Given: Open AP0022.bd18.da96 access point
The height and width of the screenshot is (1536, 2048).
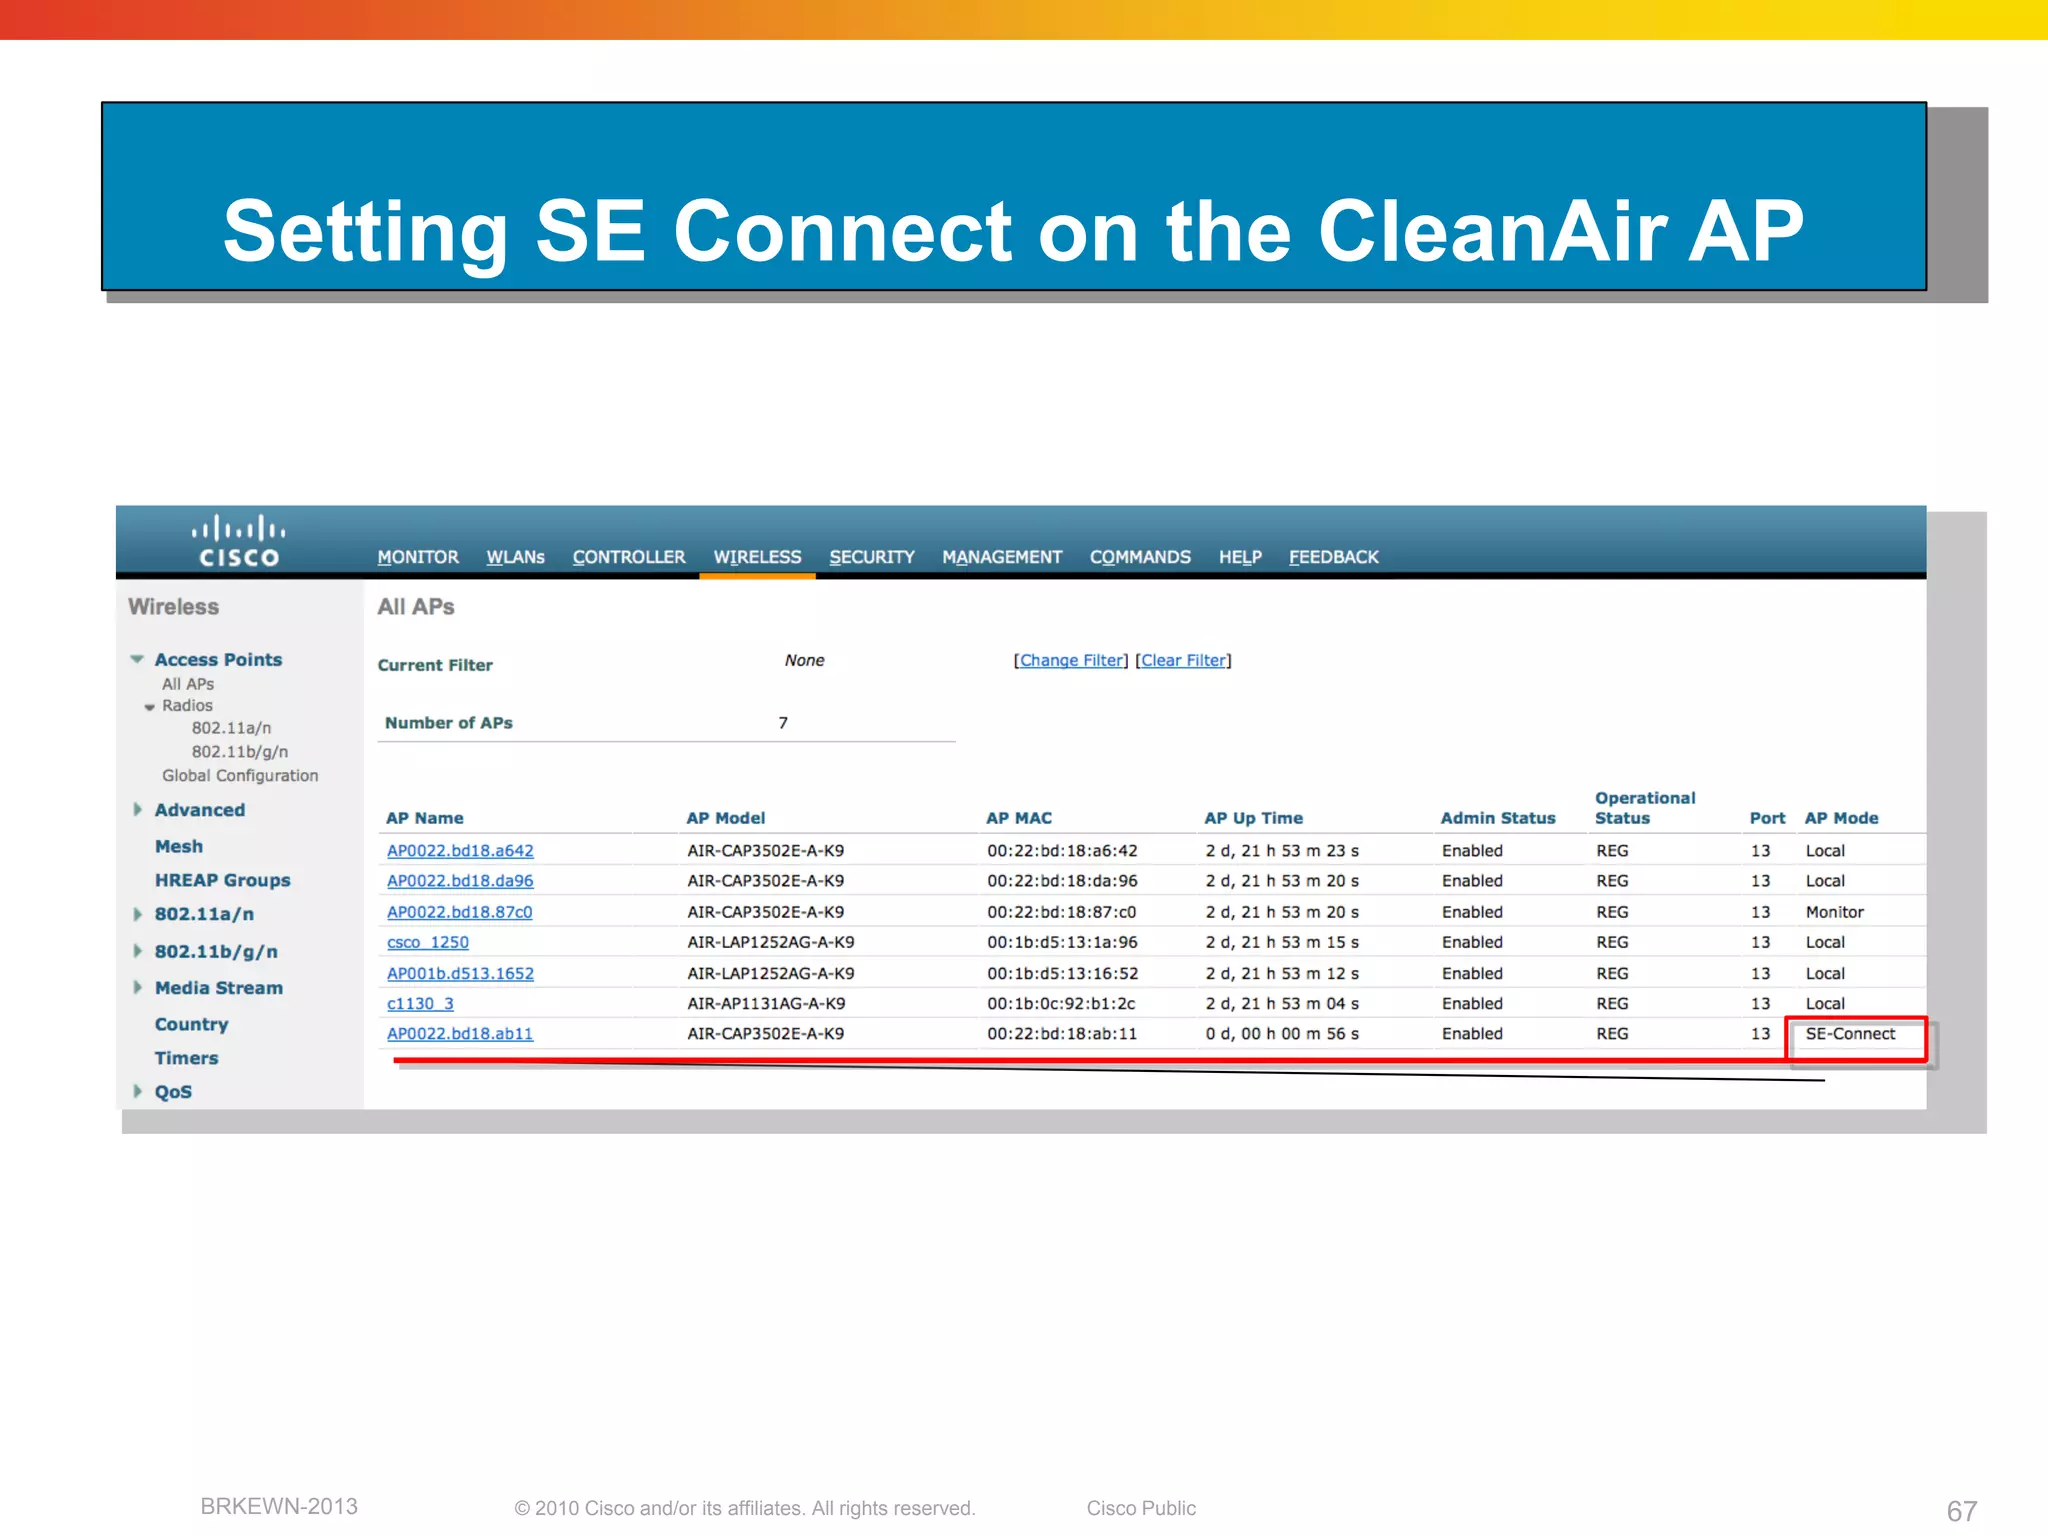Looking at the screenshot, I should (x=460, y=881).
